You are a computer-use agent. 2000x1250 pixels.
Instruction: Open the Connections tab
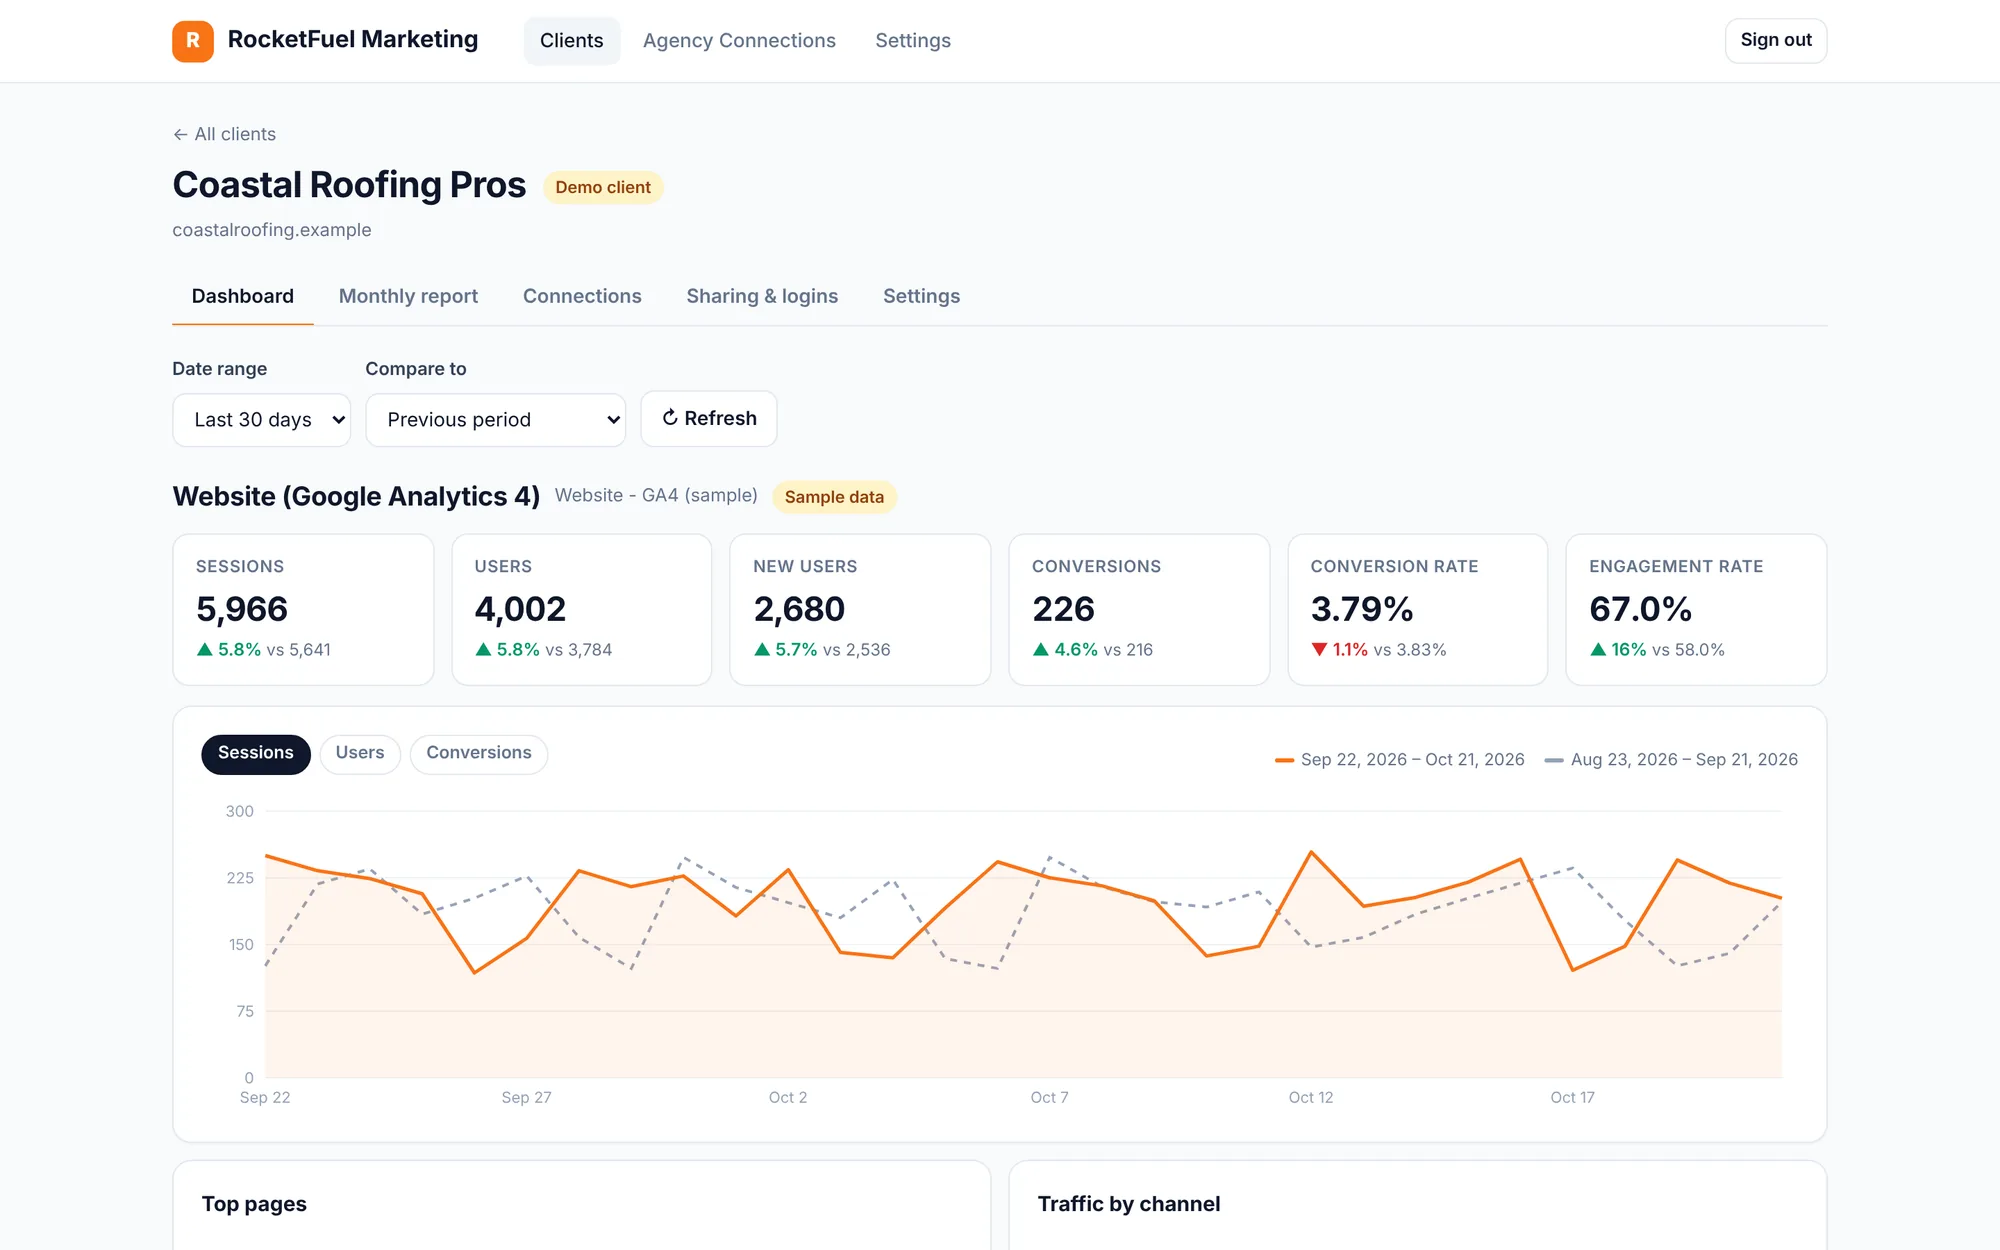(582, 296)
